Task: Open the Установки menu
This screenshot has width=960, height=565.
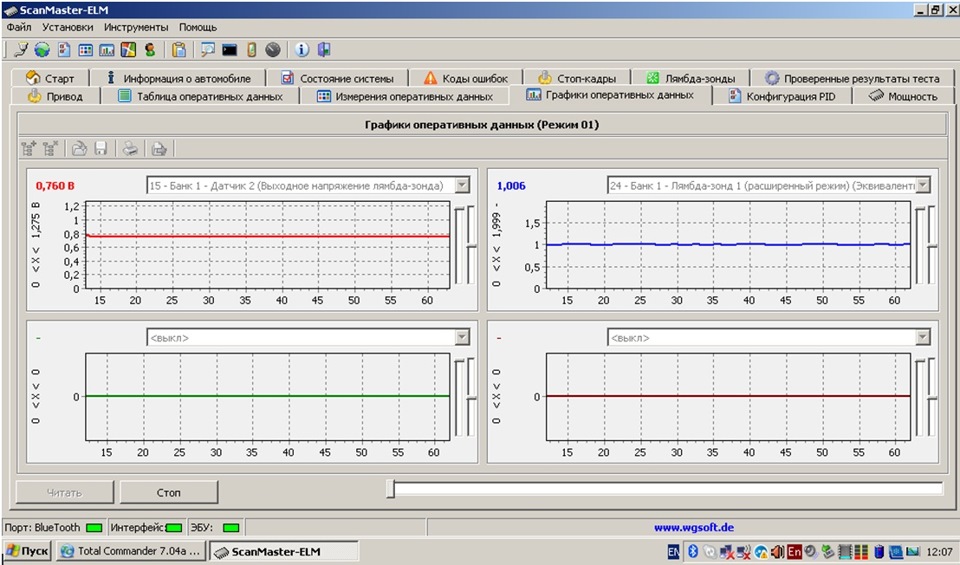Action: tap(67, 28)
